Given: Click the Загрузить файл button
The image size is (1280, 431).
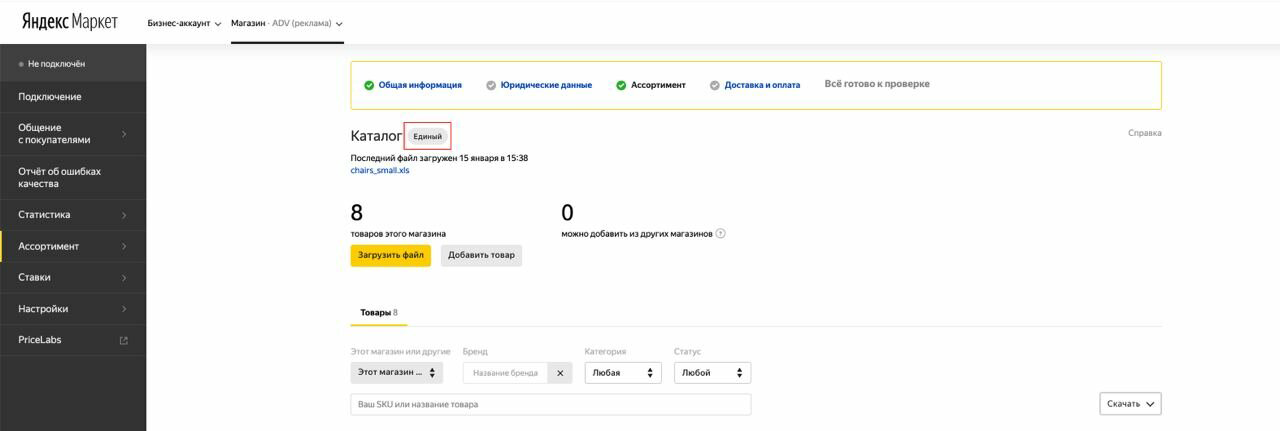Looking at the screenshot, I should (390, 255).
